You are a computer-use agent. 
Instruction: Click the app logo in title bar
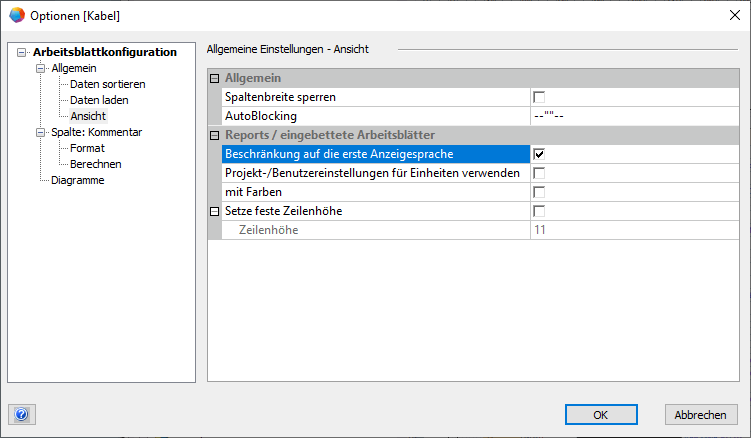click(x=17, y=15)
